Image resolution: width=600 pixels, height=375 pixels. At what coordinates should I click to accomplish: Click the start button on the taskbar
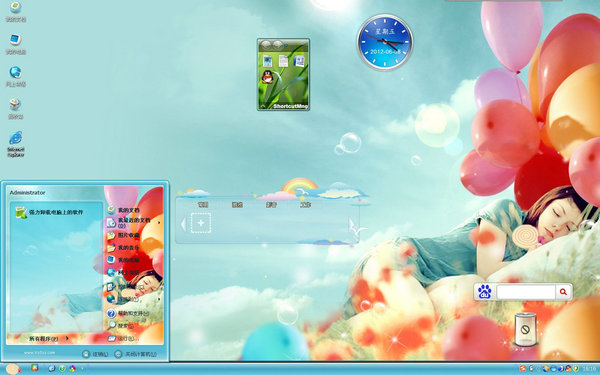(13, 369)
